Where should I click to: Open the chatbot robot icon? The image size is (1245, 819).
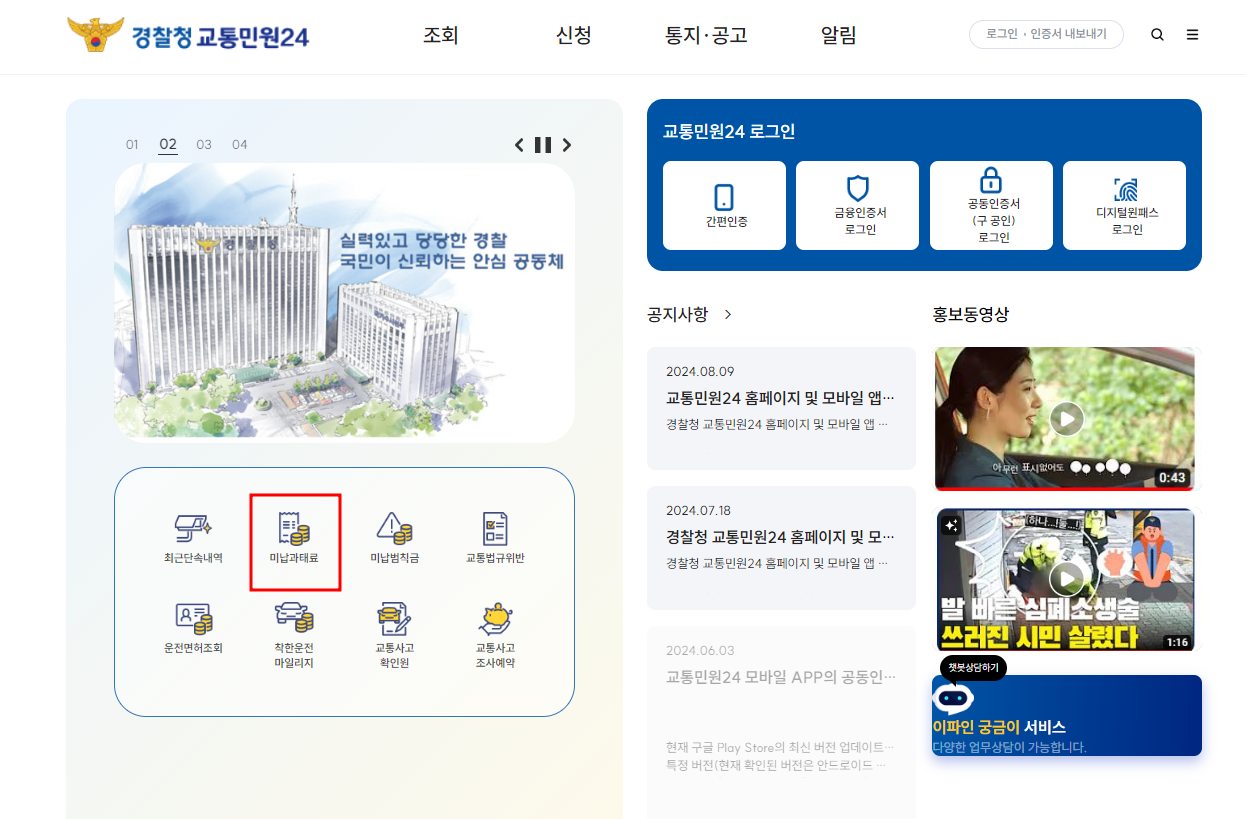point(953,698)
